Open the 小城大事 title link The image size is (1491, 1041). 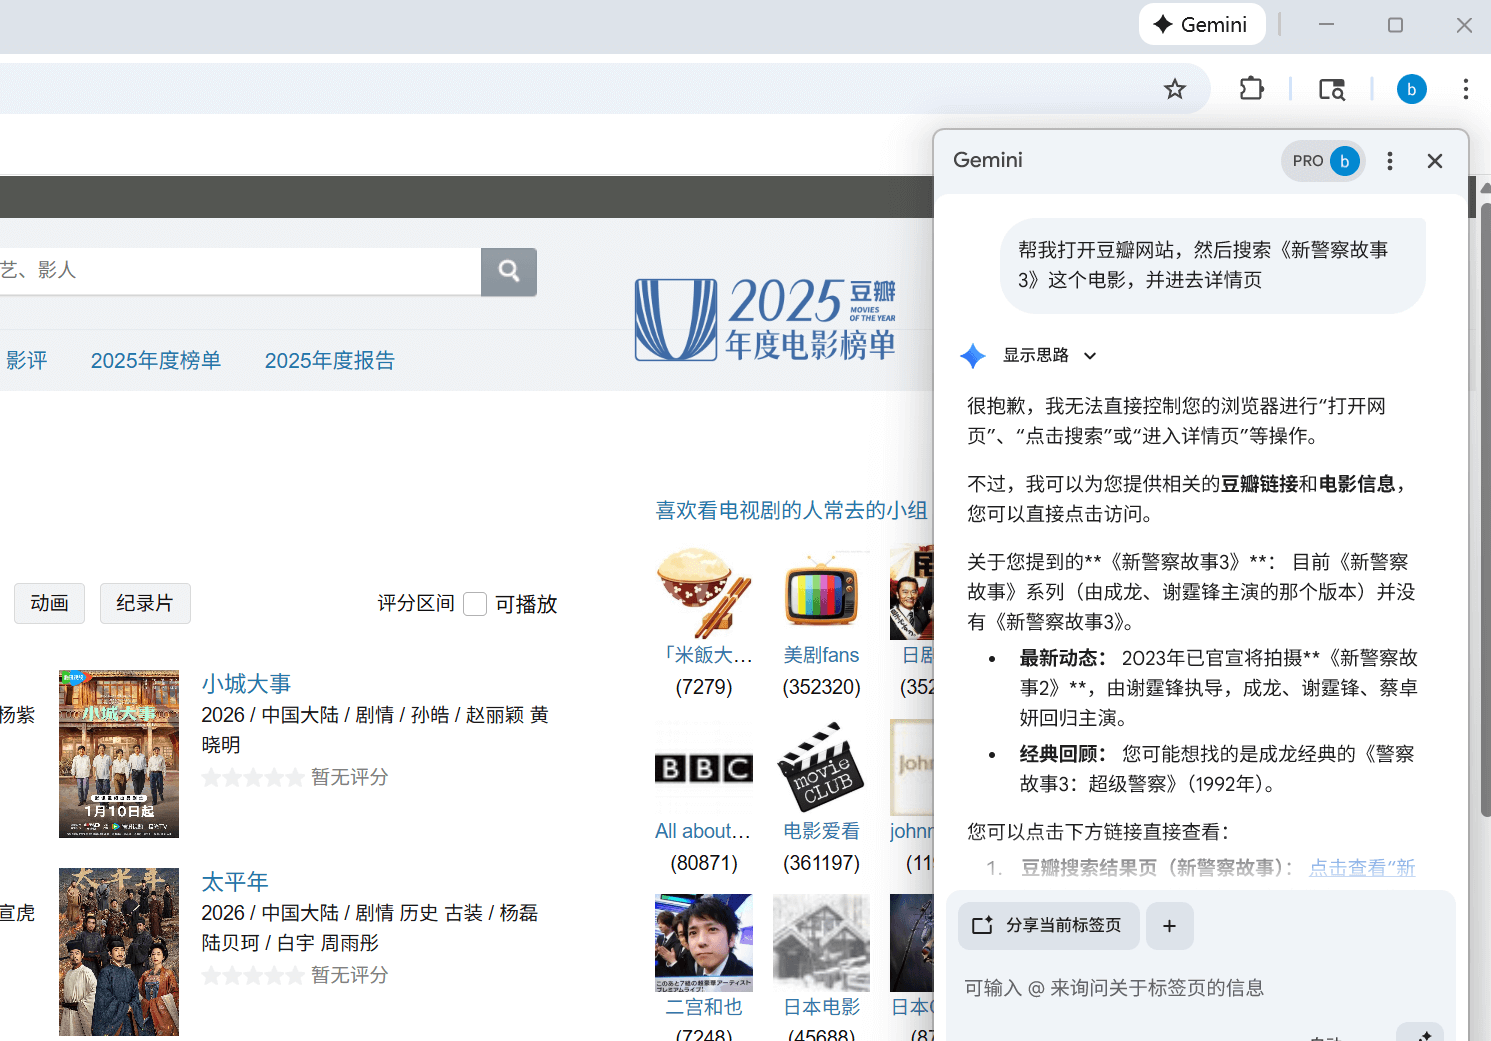[246, 684]
